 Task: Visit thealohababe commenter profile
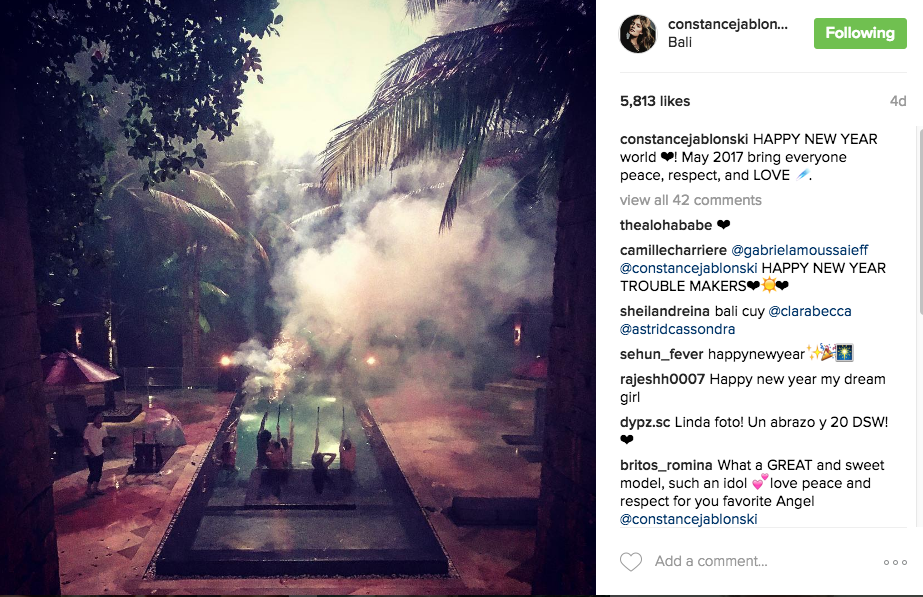tap(666, 225)
